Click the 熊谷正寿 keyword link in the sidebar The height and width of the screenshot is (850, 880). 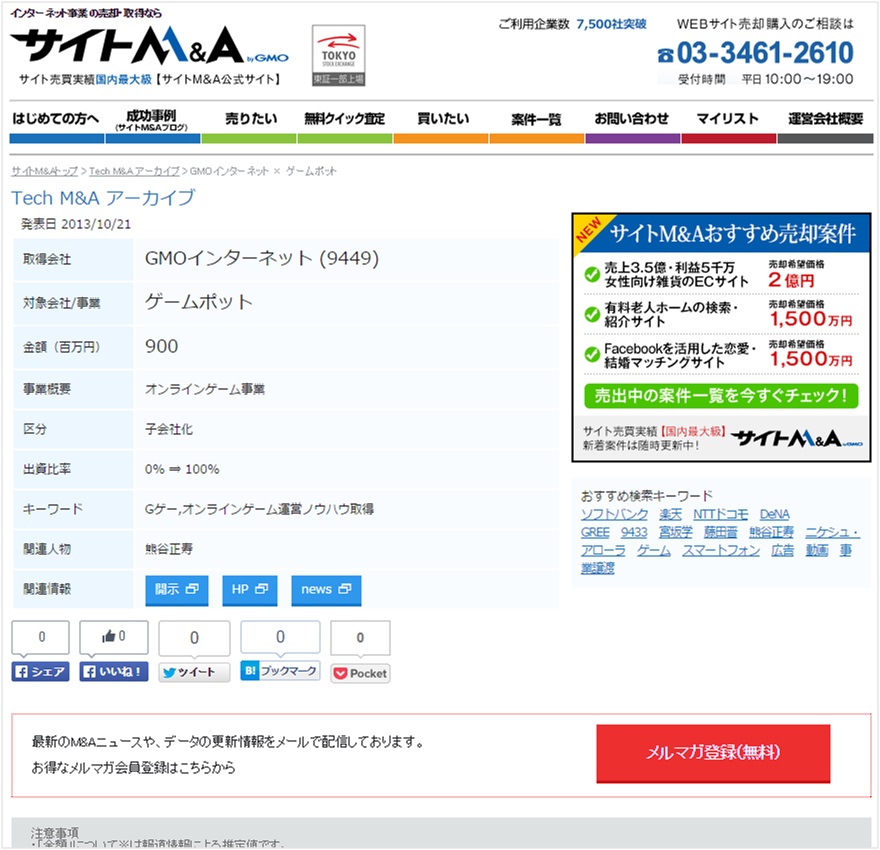[771, 532]
